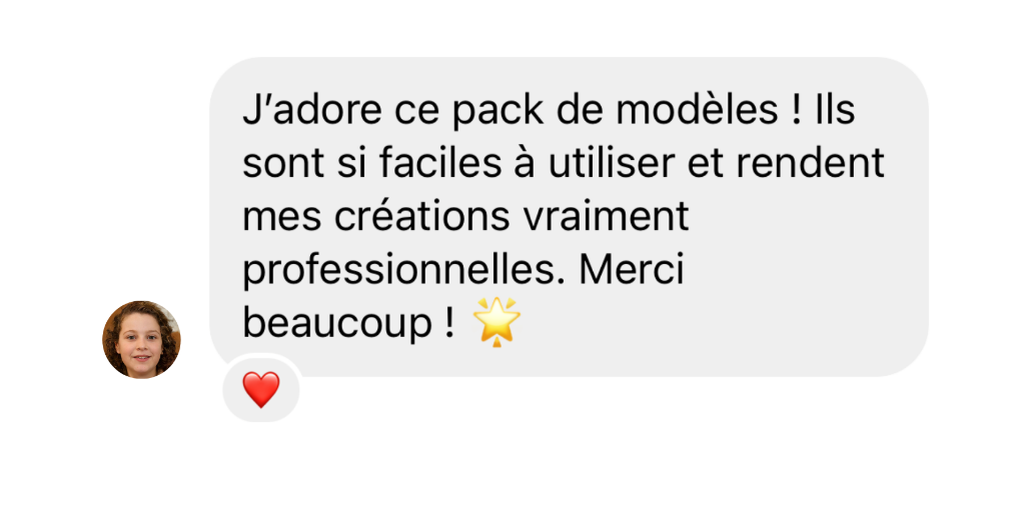Click the word "modèles" in the message

697,110
